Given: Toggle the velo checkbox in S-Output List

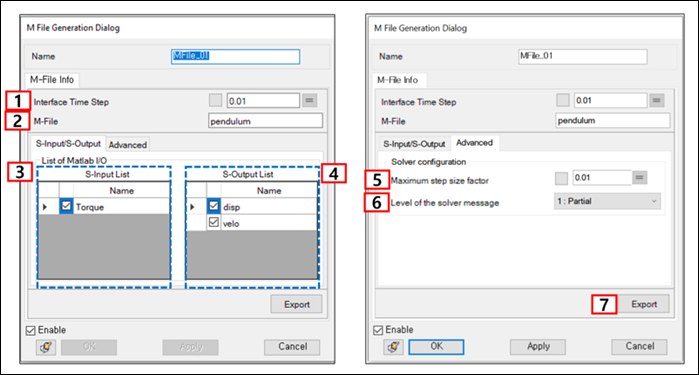Looking at the screenshot, I should tap(214, 223).
